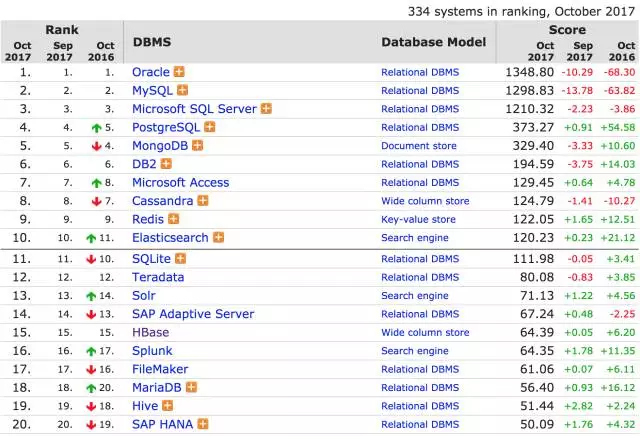Click the plus icon beside PostgreSQL
This screenshot has height=436, width=640.
[x=209, y=127]
